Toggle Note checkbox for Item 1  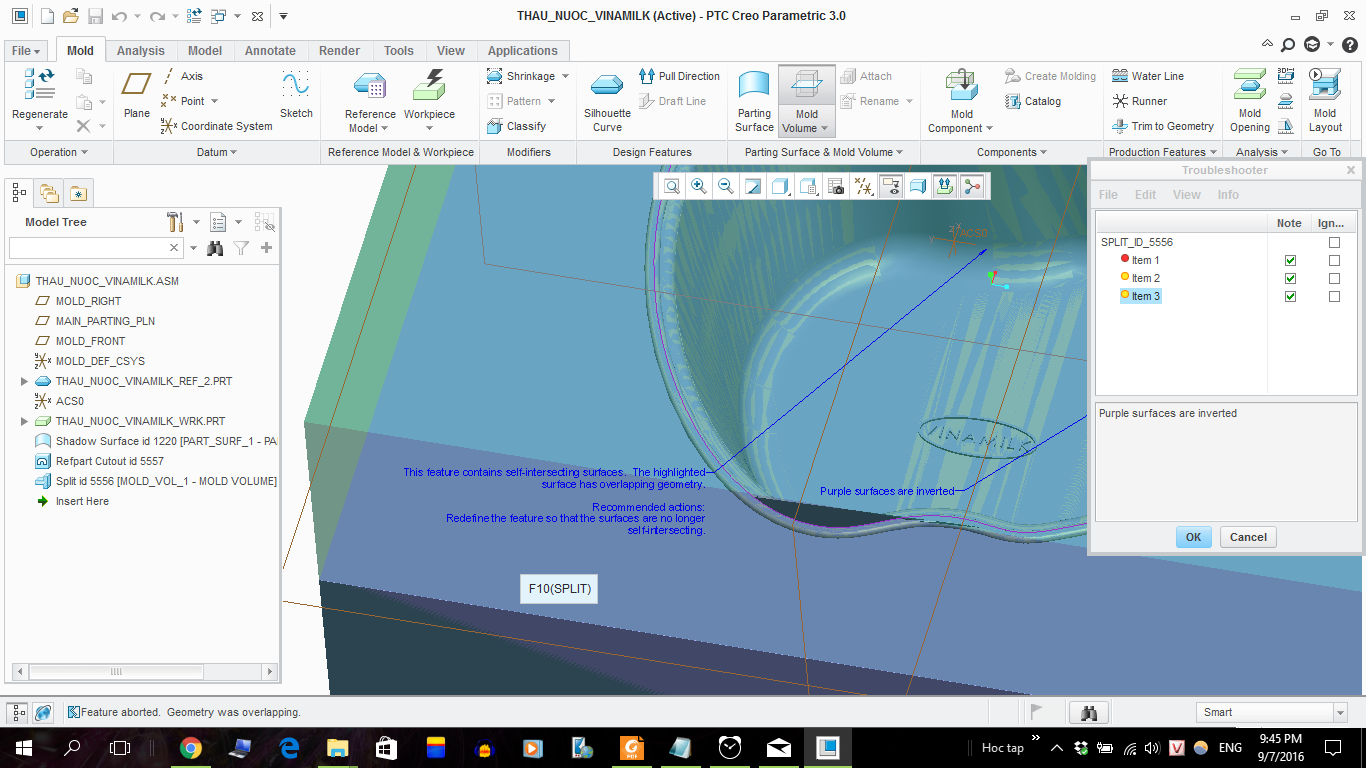(x=1290, y=260)
